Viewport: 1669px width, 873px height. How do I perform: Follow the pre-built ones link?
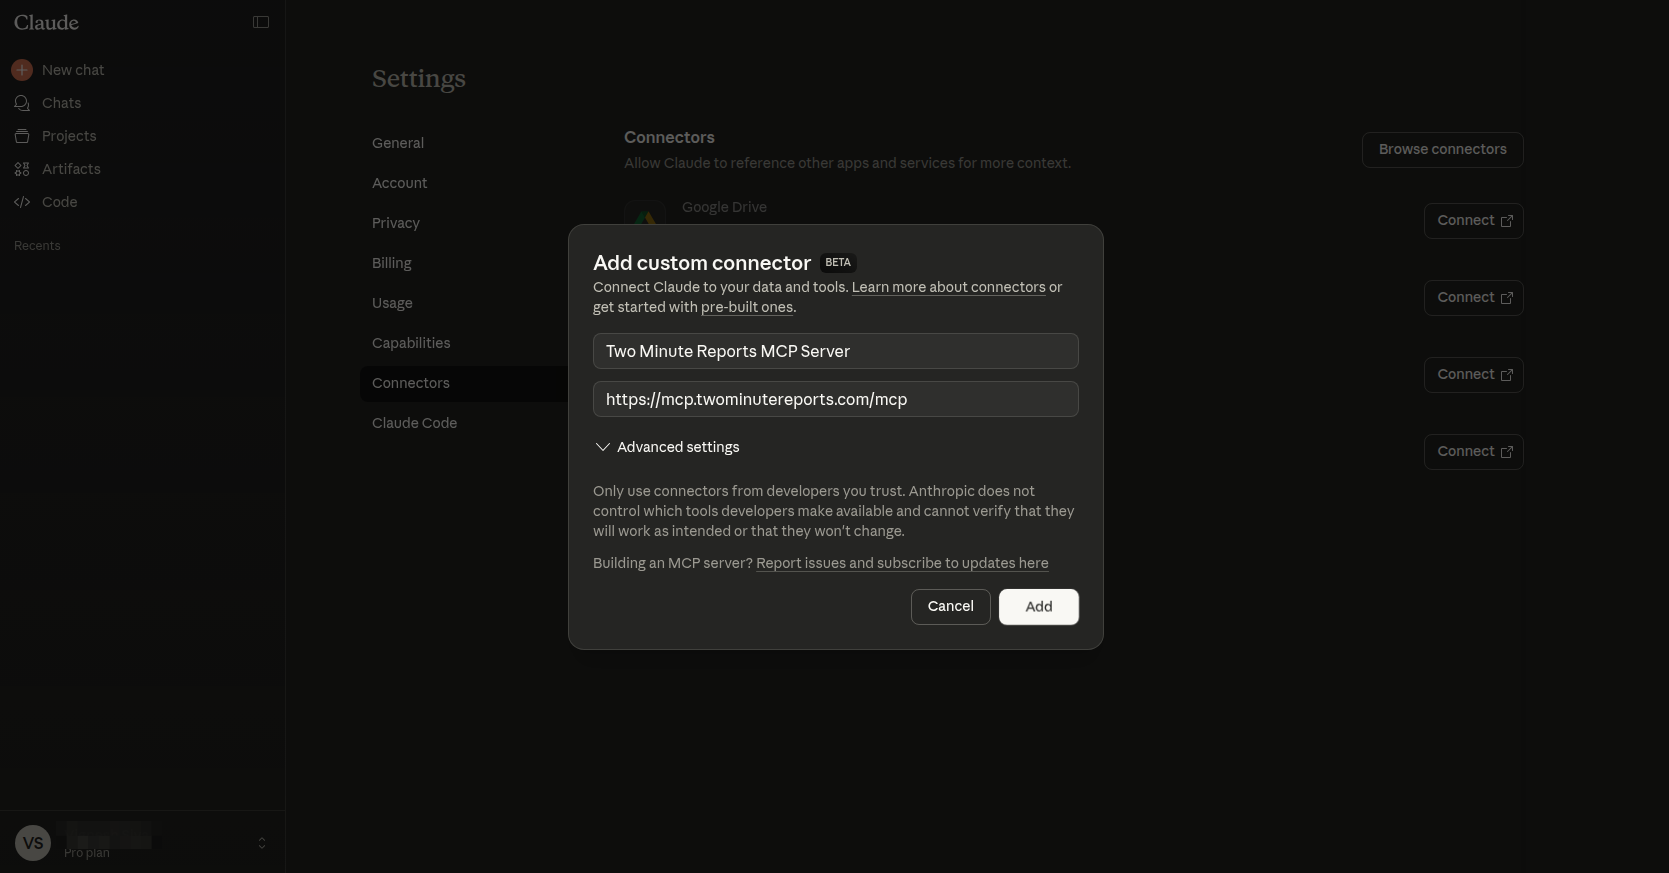click(x=747, y=307)
